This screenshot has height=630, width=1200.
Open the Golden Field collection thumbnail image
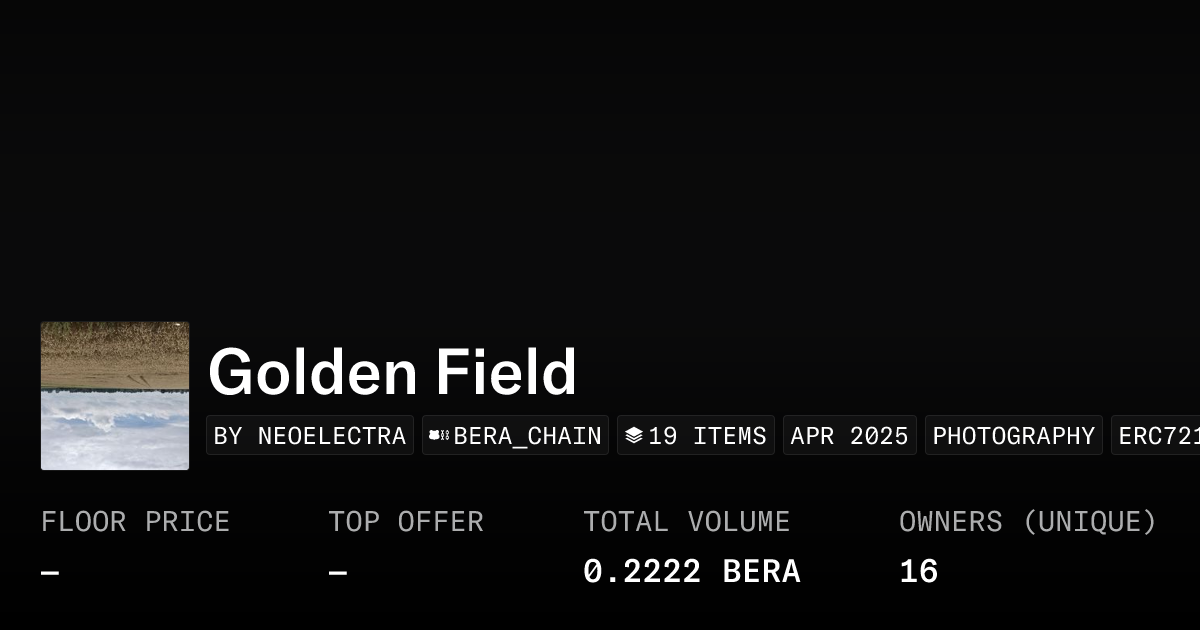click(x=115, y=395)
